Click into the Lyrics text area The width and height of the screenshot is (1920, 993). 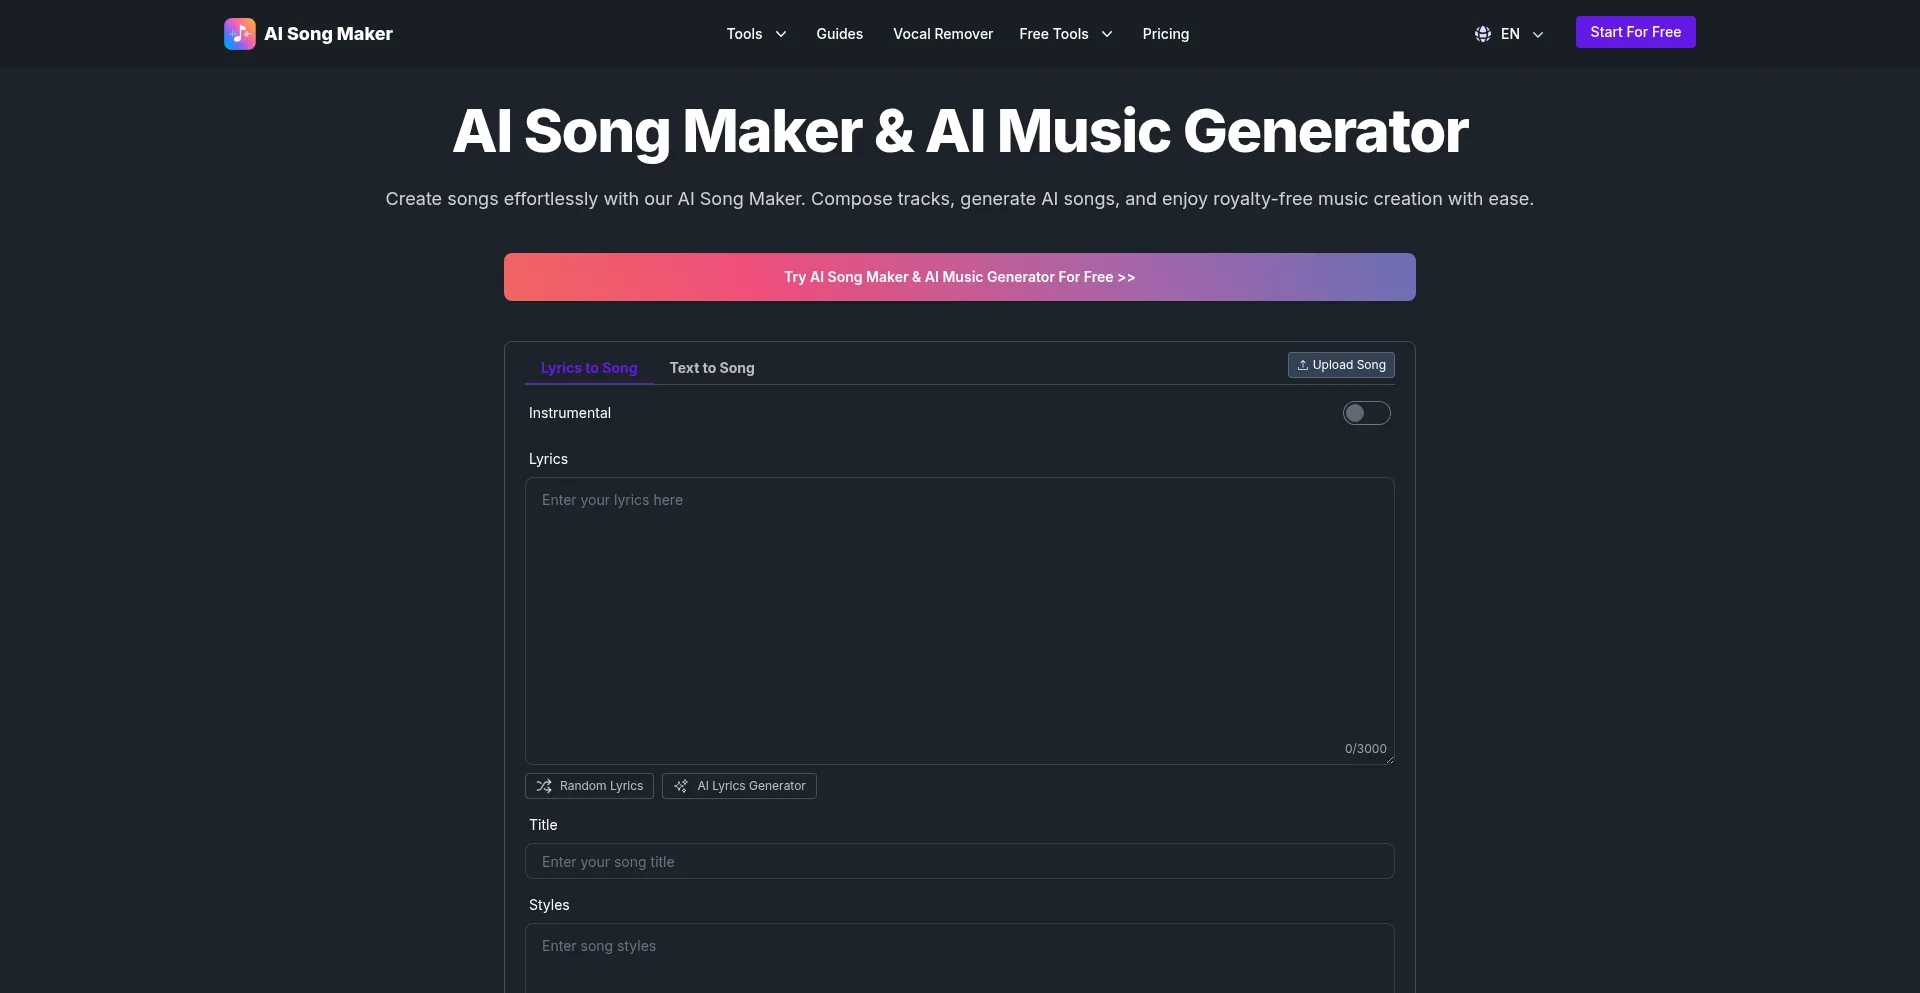coord(960,621)
